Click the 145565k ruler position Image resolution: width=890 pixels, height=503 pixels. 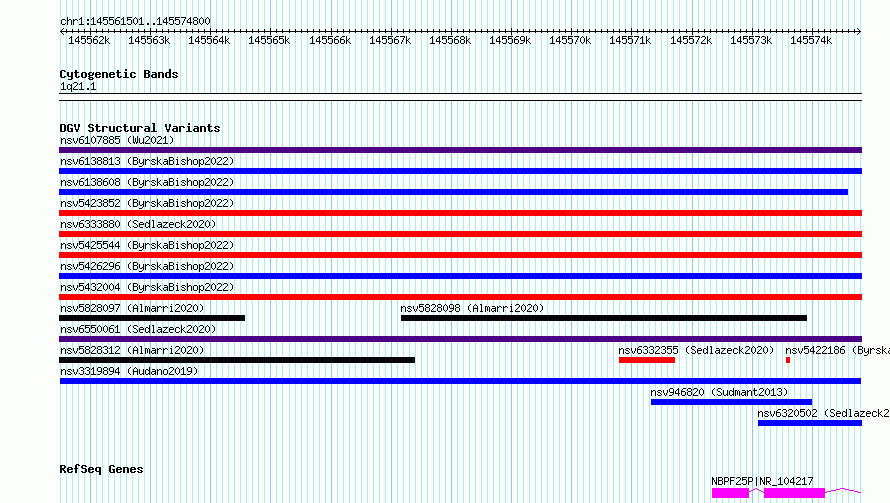pyautogui.click(x=269, y=41)
